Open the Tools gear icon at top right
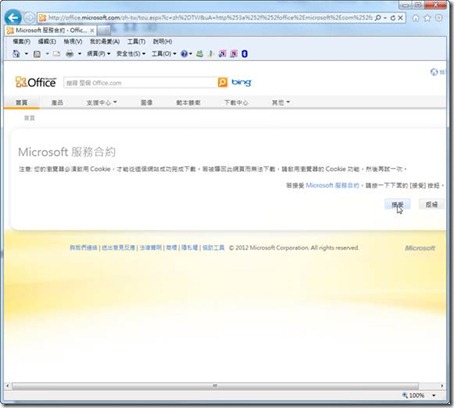The width and height of the screenshot is (454, 408). pyautogui.click(x=439, y=18)
